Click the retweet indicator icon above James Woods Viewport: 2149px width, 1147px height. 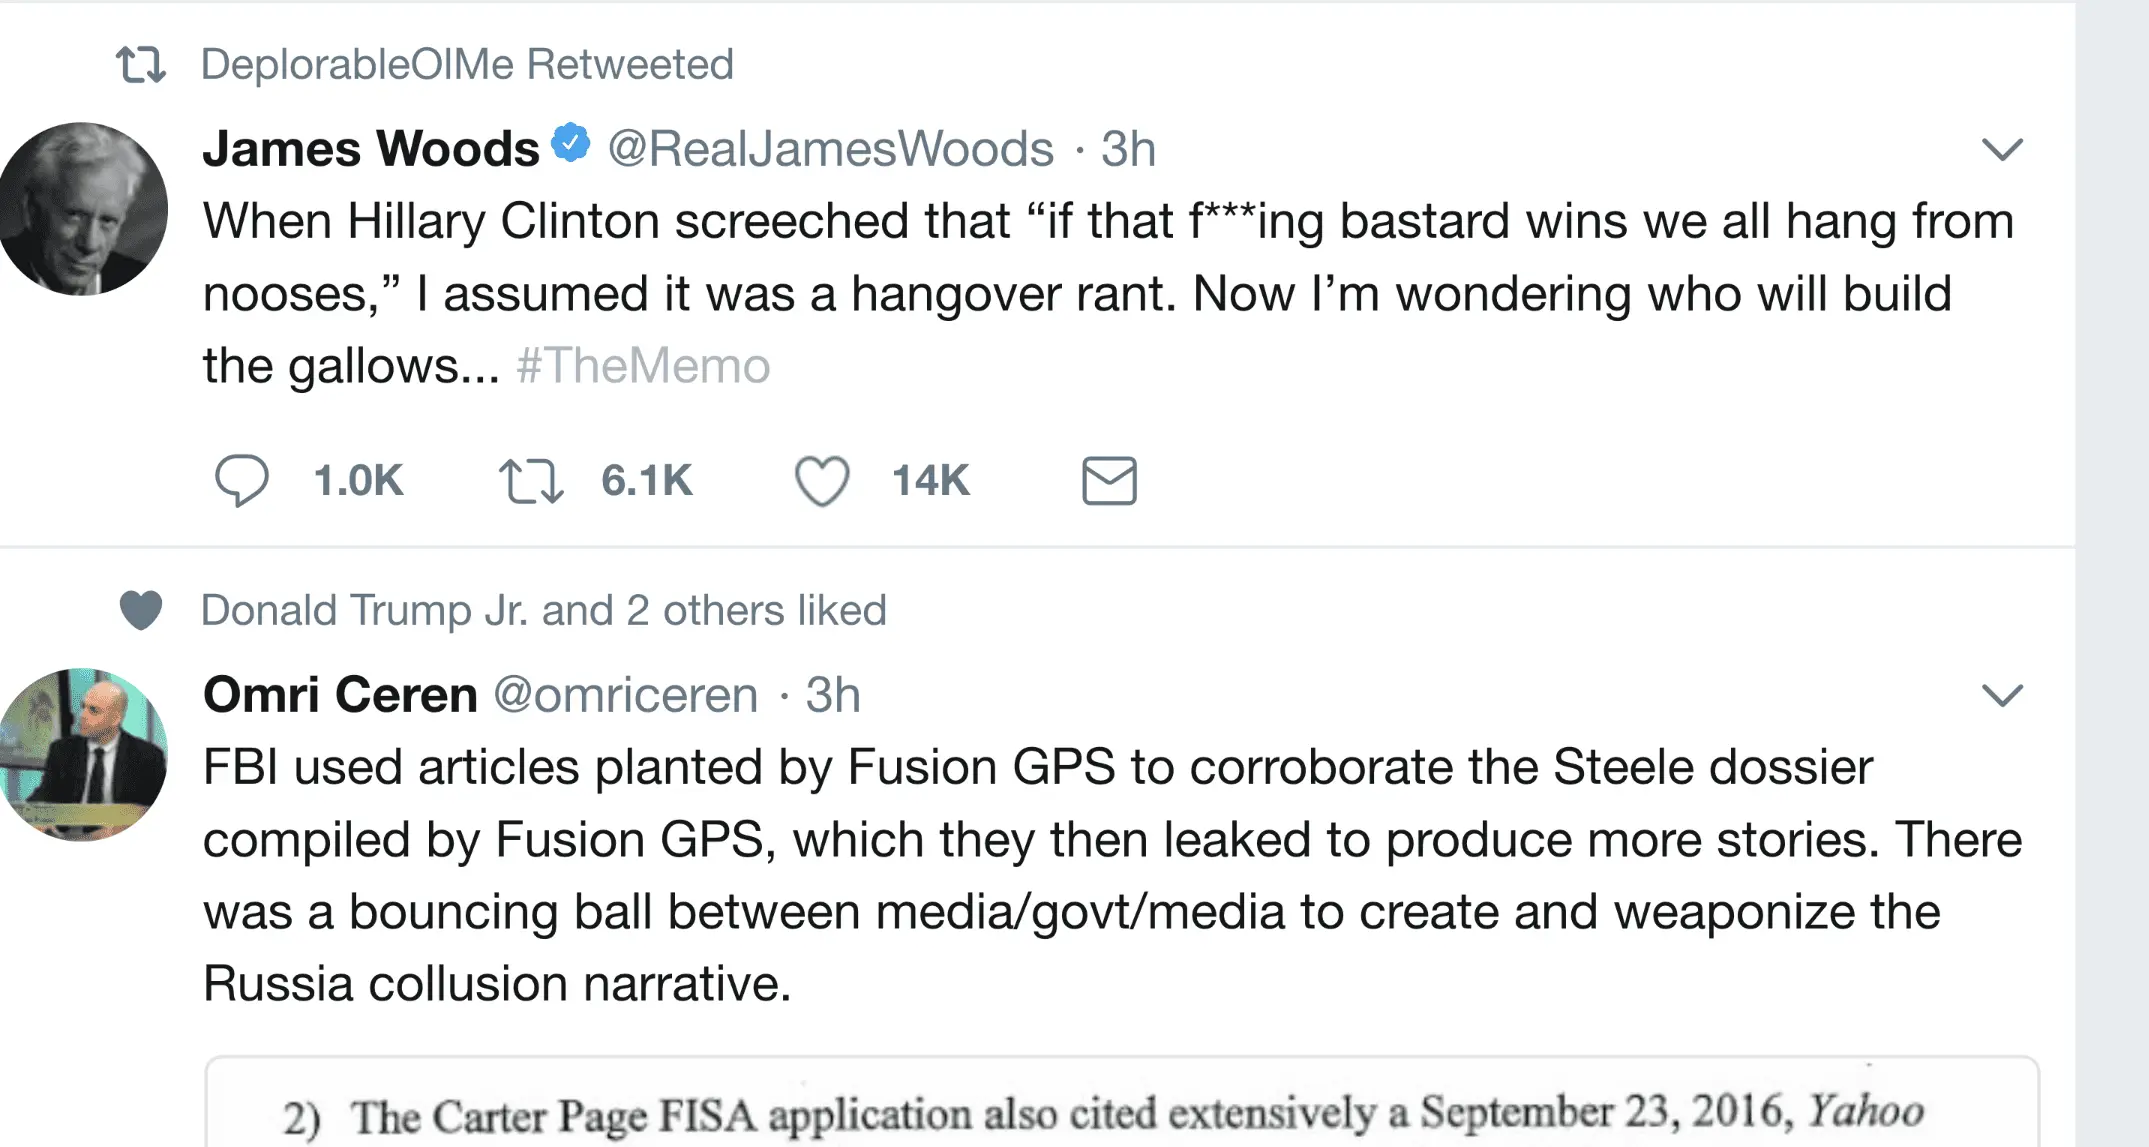click(x=140, y=65)
